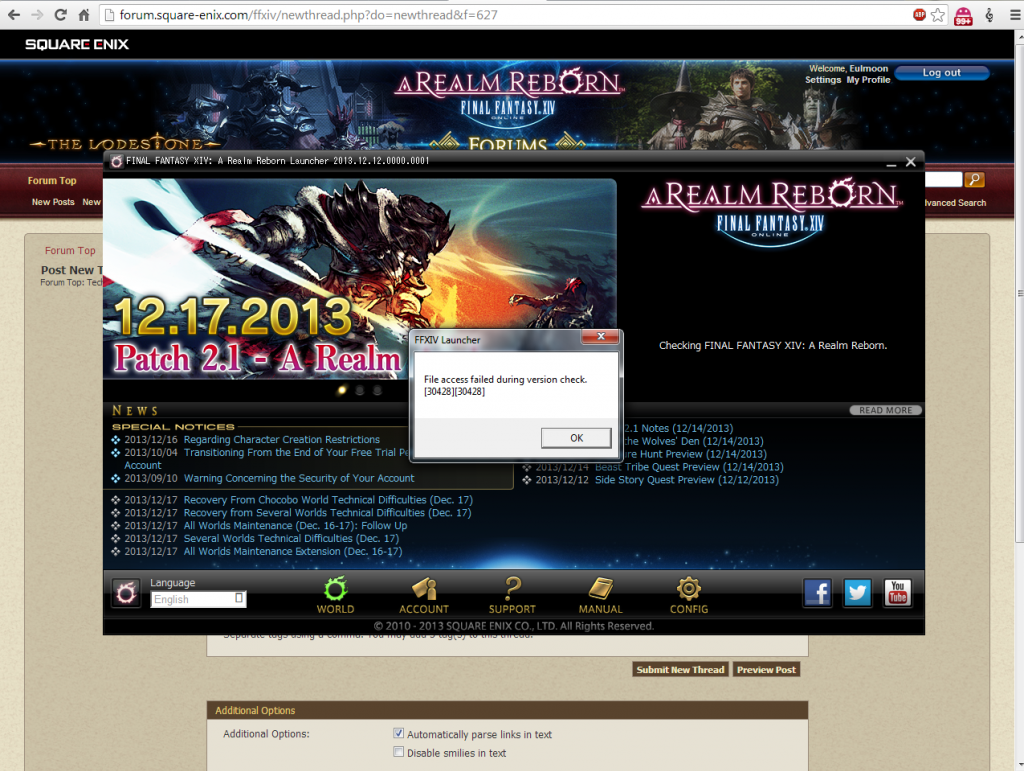
Task: Open the Support question mark icon
Action: (x=512, y=595)
